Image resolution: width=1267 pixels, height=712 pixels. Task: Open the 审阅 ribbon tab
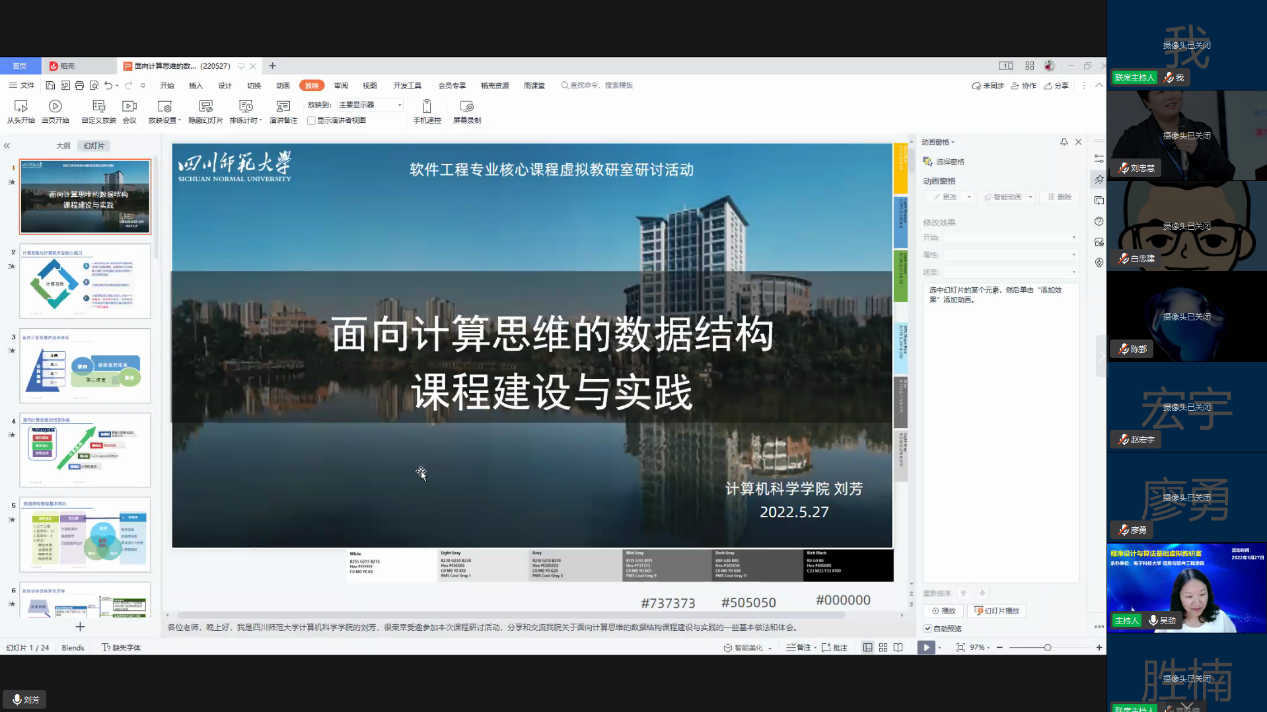pos(341,86)
